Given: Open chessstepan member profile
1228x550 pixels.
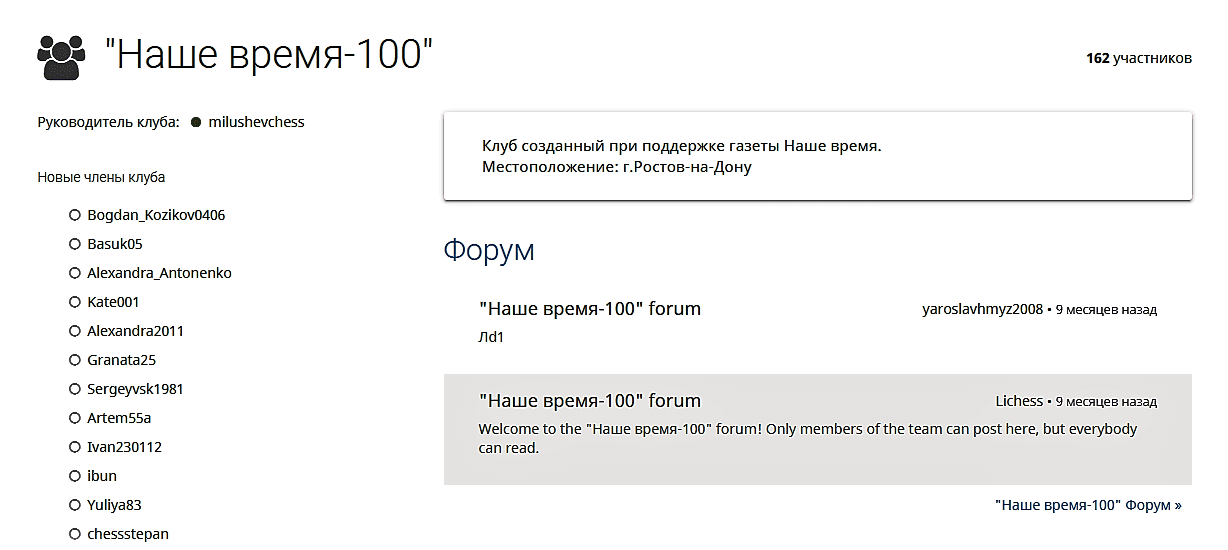Looking at the screenshot, I should 127,534.
